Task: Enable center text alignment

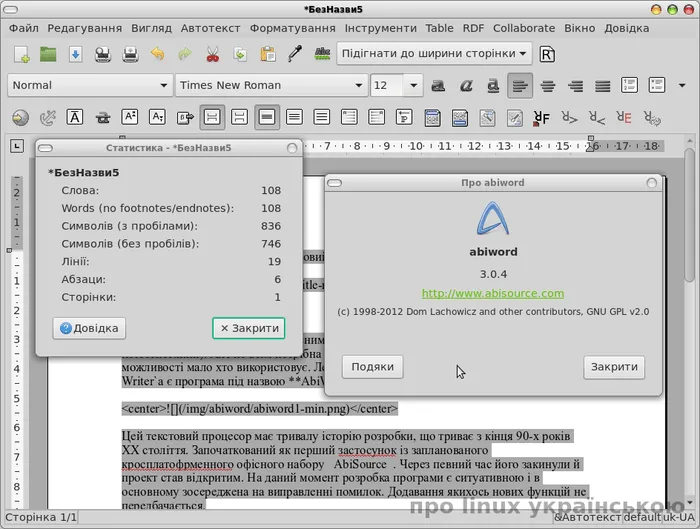Action: (x=548, y=85)
